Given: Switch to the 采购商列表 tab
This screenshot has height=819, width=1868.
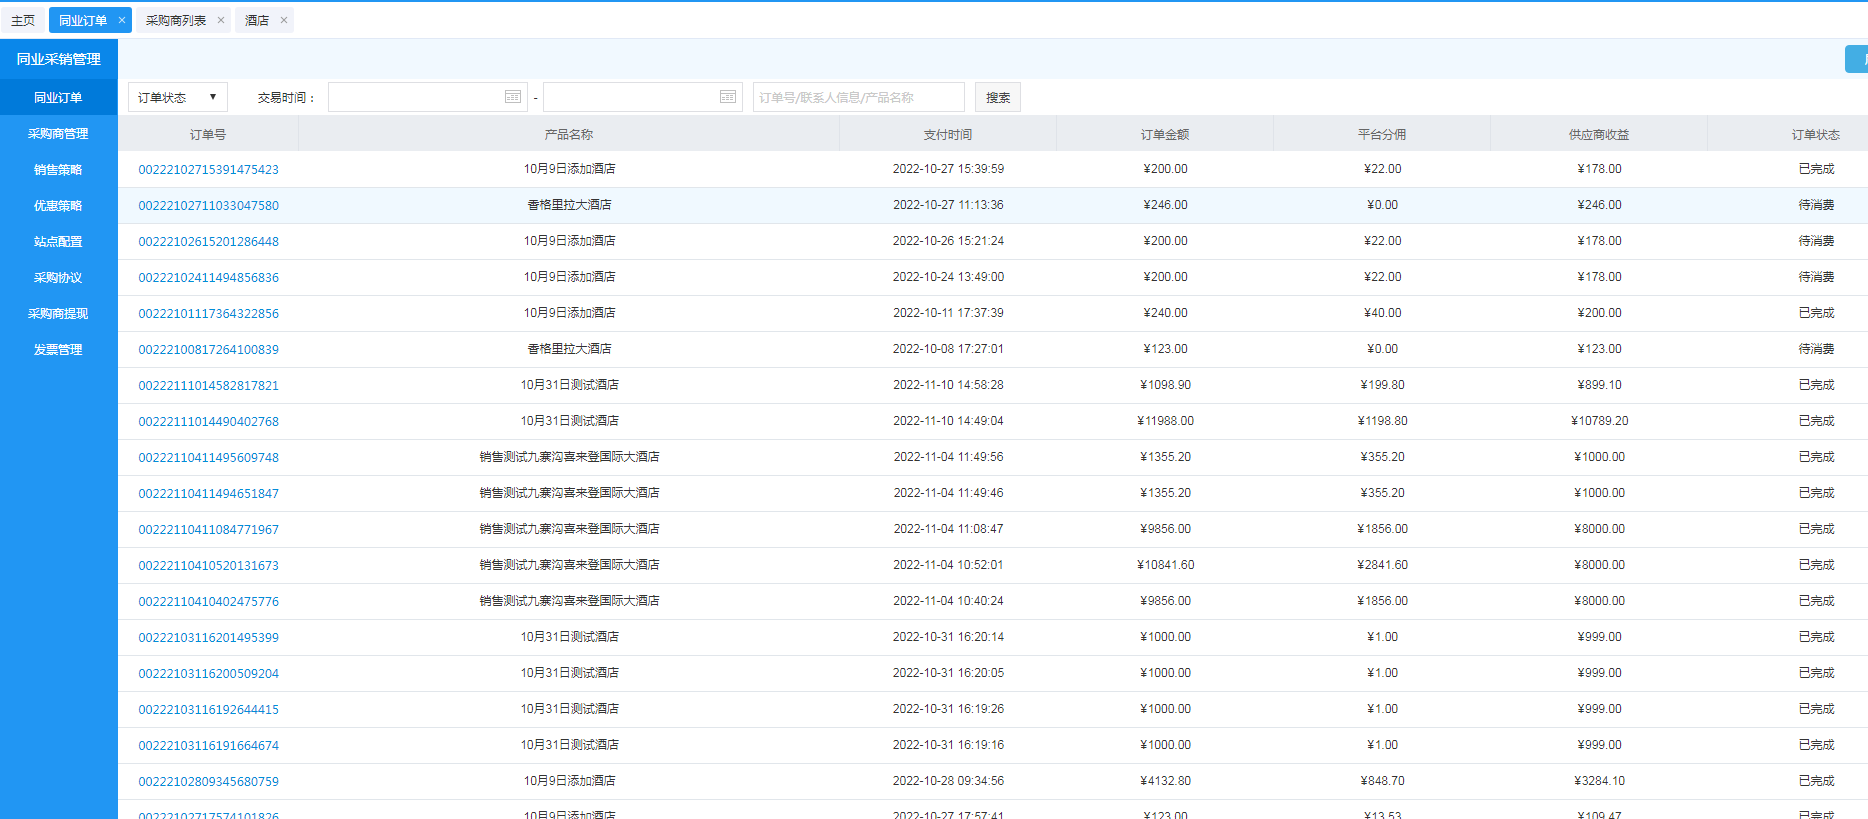Looking at the screenshot, I should point(176,20).
